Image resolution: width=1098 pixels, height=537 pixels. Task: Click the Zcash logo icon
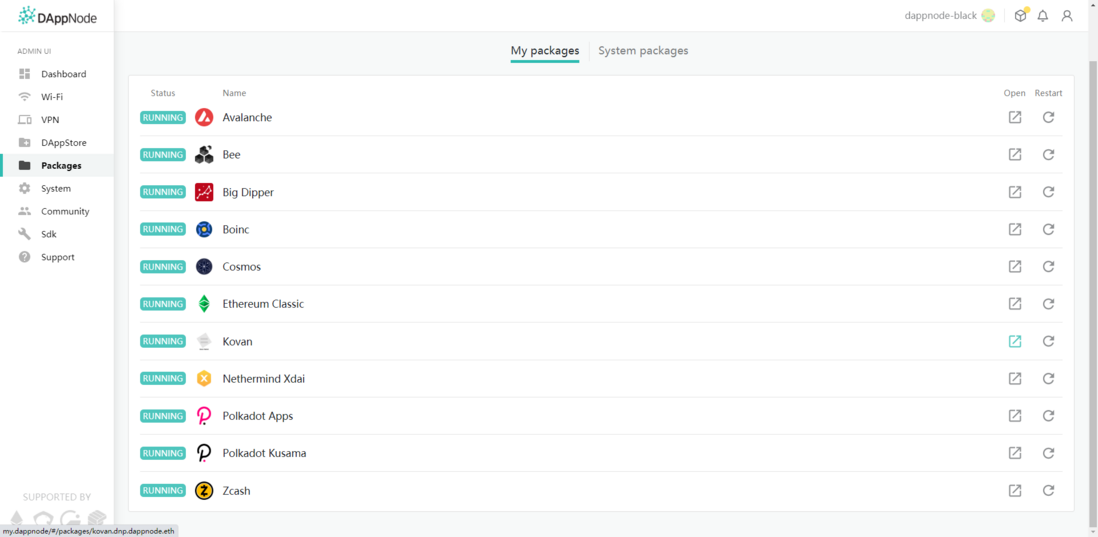204,490
